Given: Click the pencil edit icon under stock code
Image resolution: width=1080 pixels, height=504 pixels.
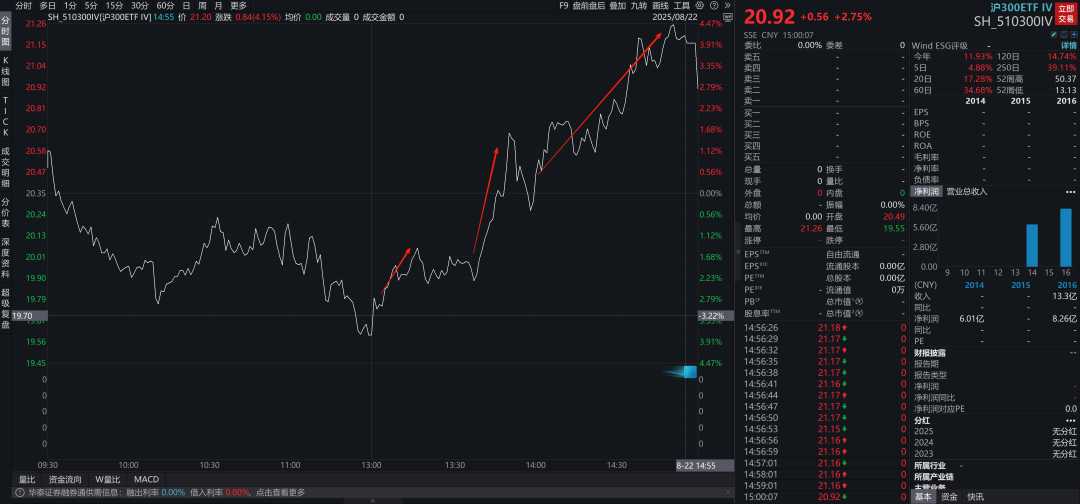Looking at the screenshot, I should [1052, 33].
